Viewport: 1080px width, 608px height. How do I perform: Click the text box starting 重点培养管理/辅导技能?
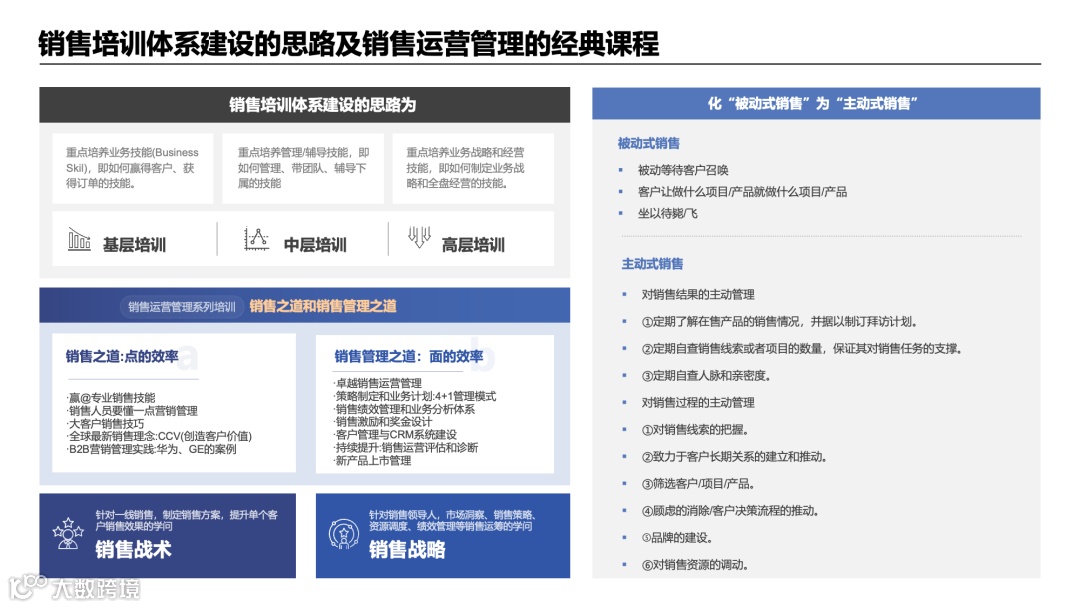[x=303, y=168]
